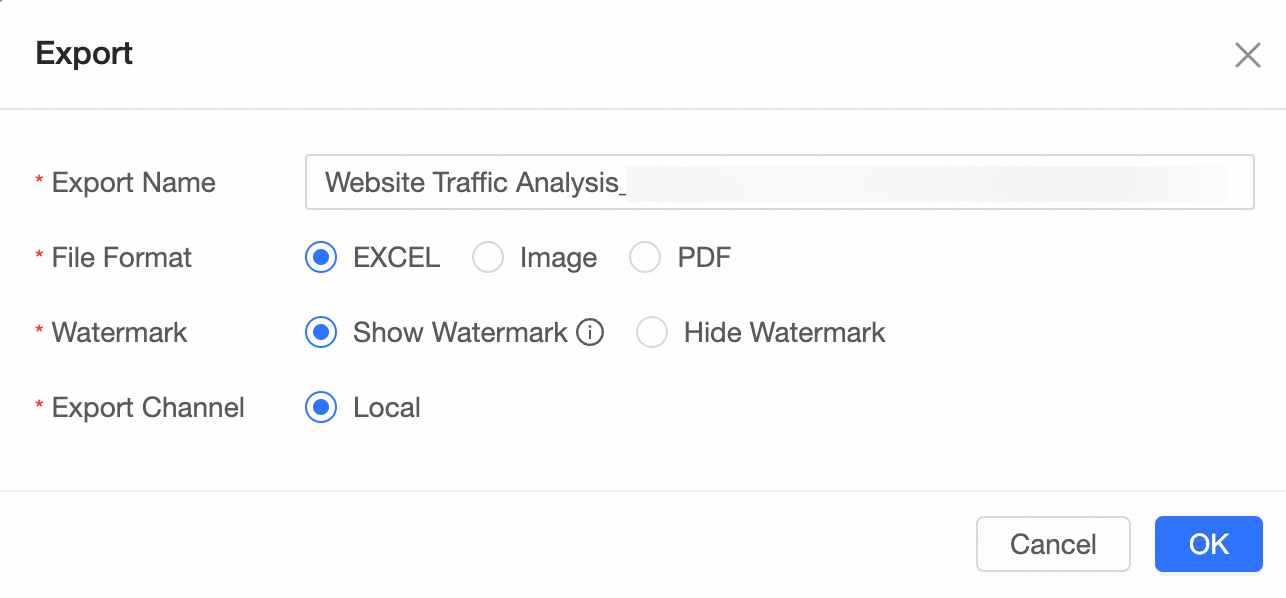Select the EXCEL file format radio button

point(321,258)
